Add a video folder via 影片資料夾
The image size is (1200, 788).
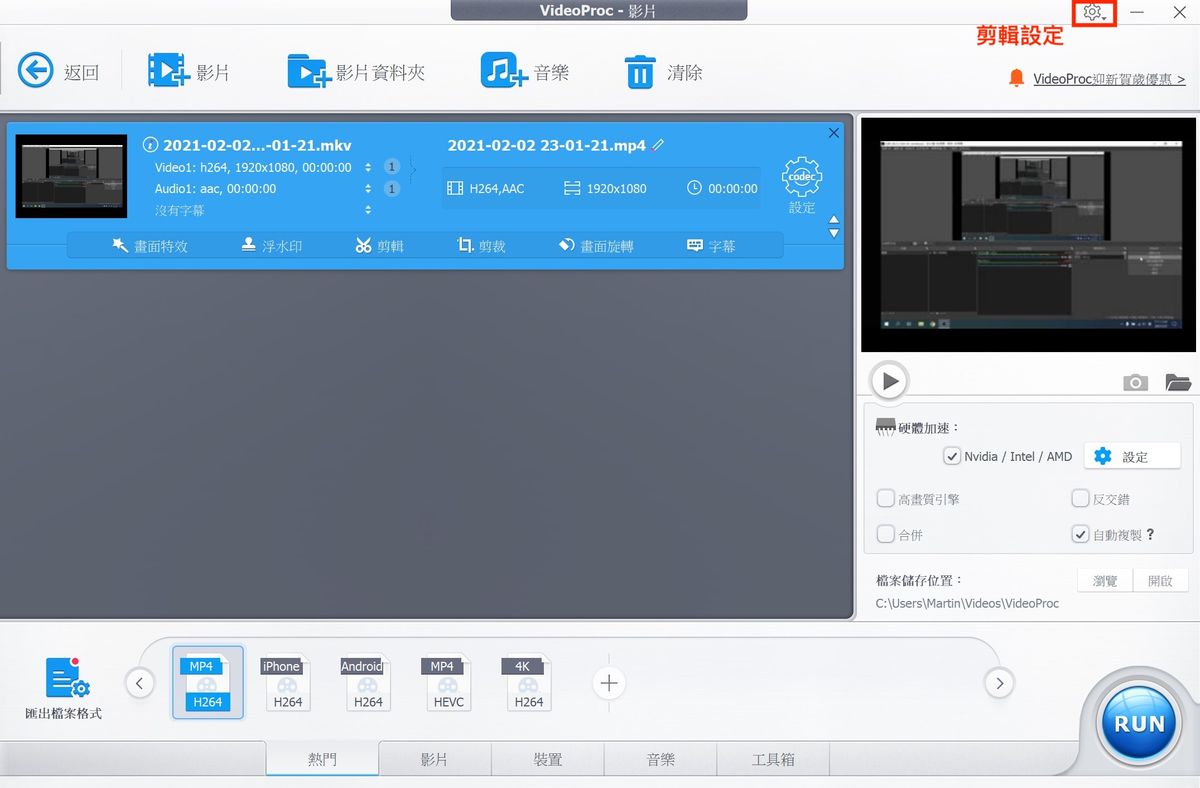356,72
